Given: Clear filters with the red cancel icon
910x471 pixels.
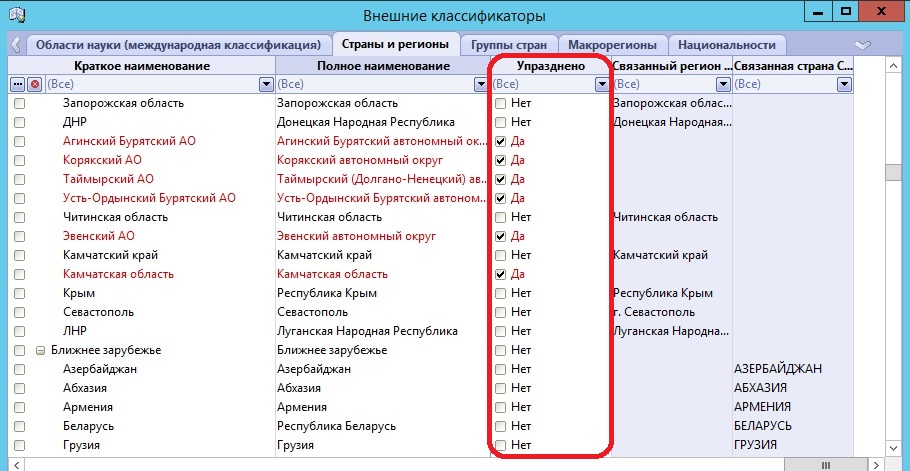Looking at the screenshot, I should tap(35, 84).
